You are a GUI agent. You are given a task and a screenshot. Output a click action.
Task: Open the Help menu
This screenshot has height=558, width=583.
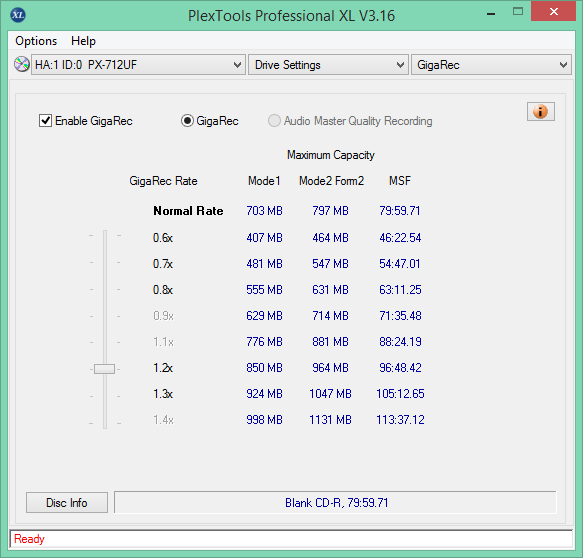pos(83,41)
